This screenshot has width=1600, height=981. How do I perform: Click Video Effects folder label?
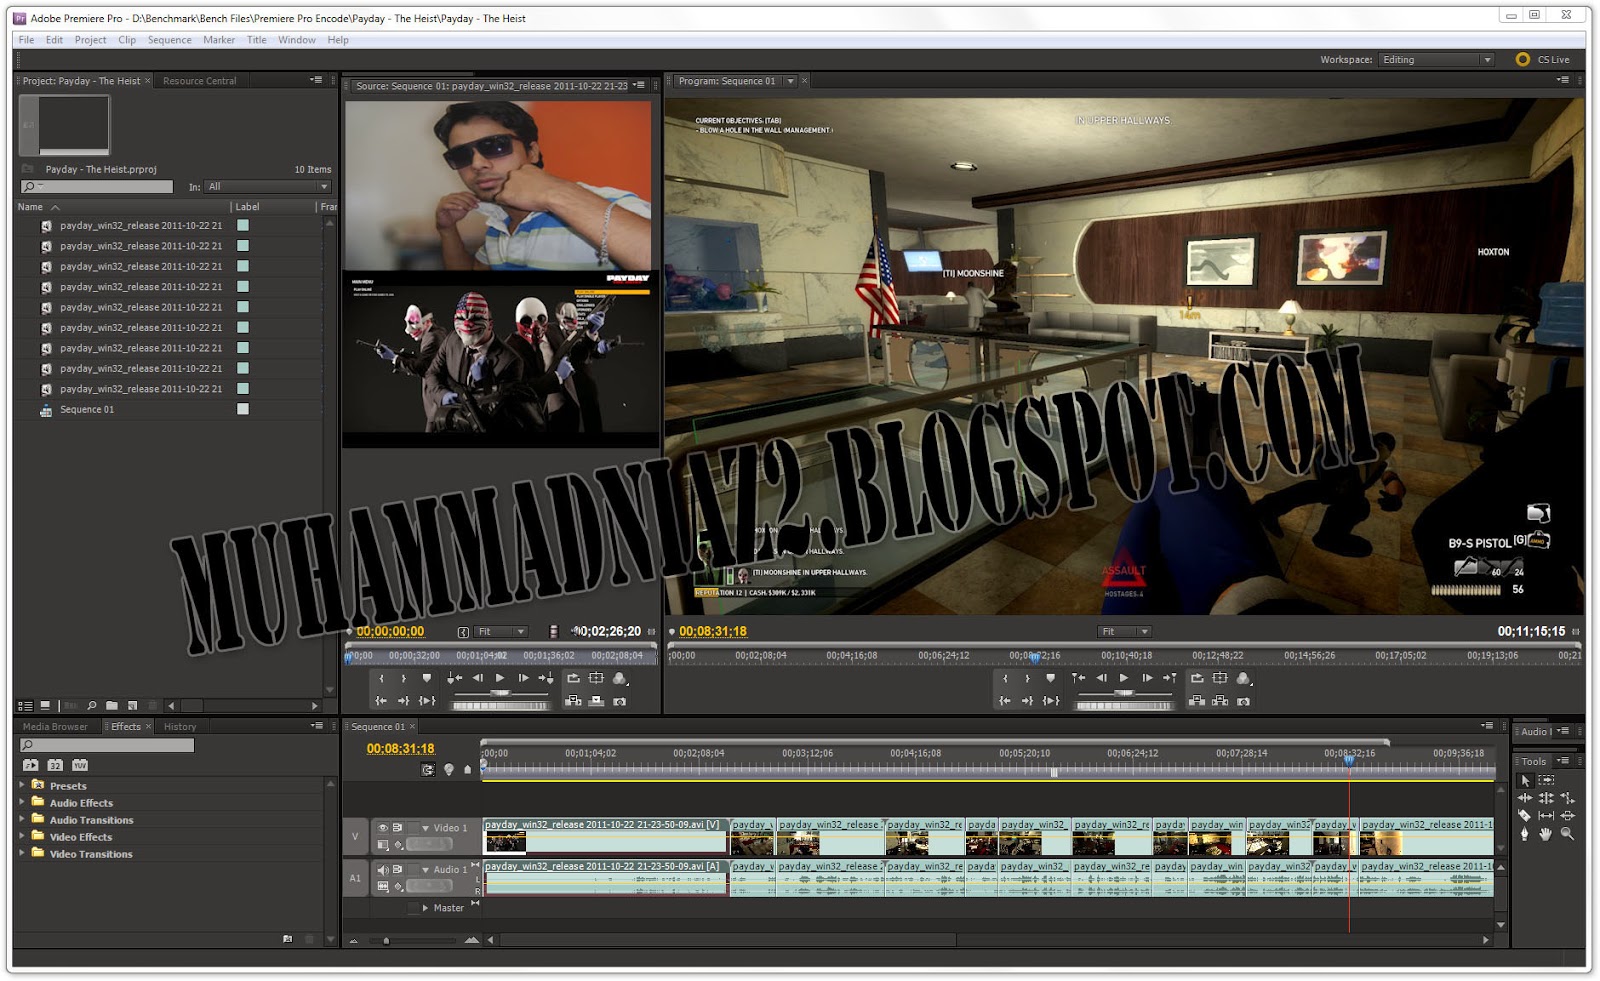pyautogui.click(x=81, y=837)
